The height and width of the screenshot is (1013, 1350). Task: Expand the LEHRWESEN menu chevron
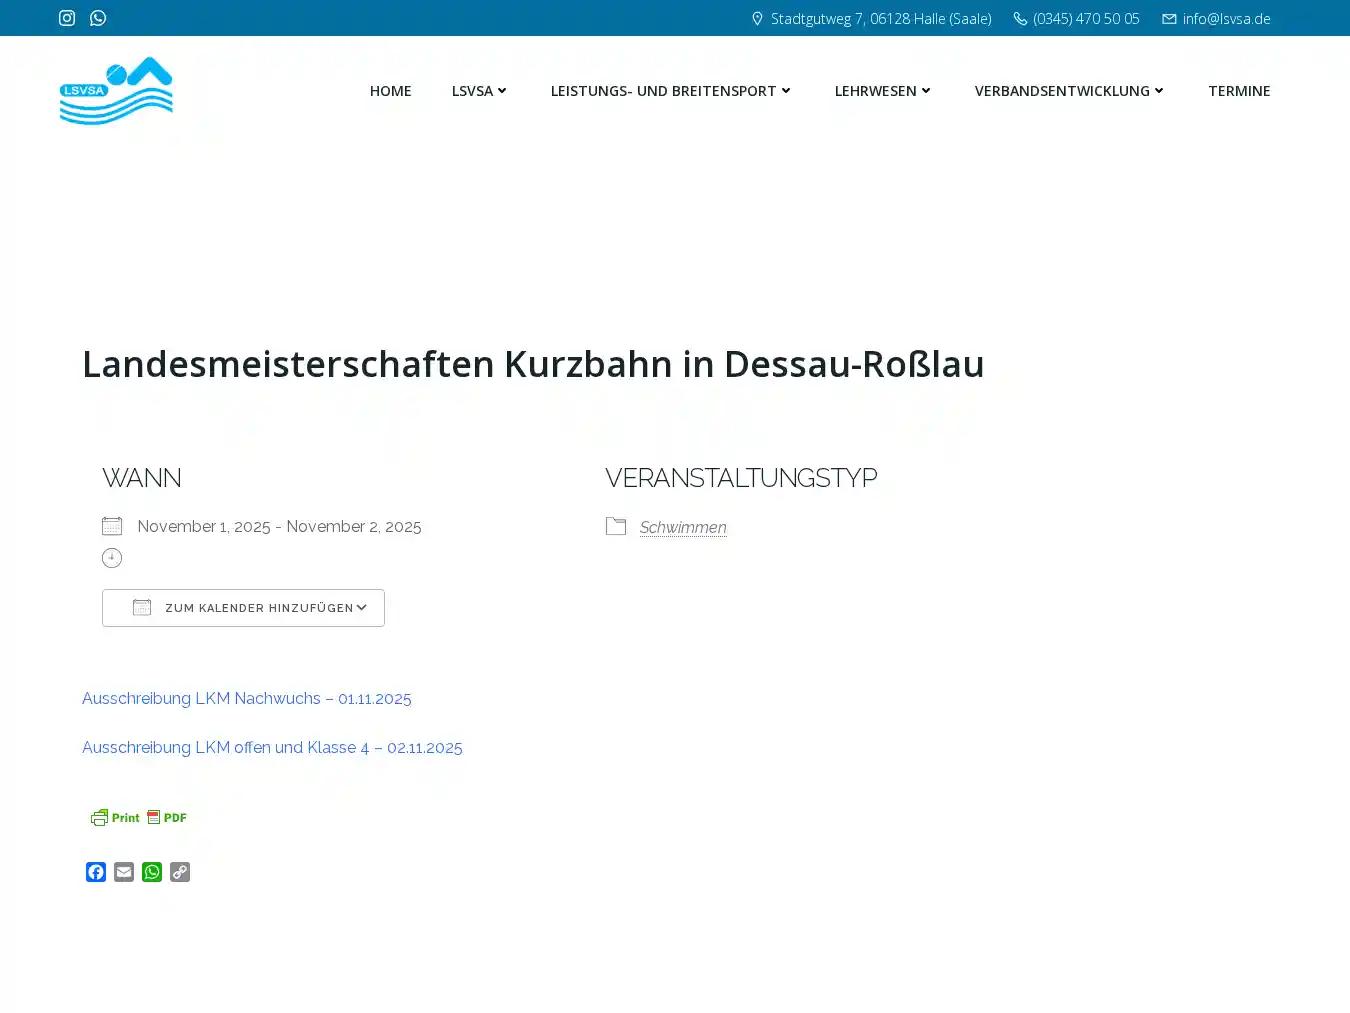coord(926,91)
